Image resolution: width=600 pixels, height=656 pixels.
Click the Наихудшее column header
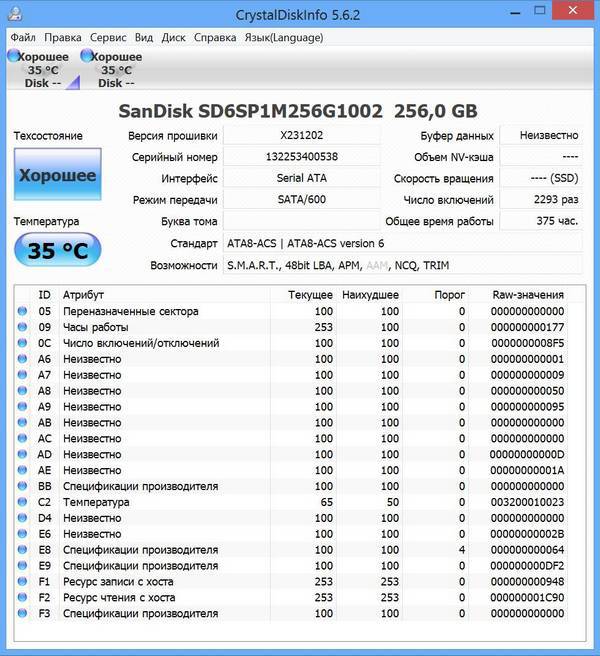[370, 295]
